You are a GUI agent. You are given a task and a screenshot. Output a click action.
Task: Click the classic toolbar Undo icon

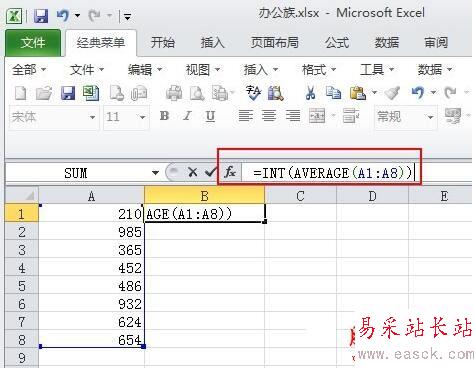418,92
